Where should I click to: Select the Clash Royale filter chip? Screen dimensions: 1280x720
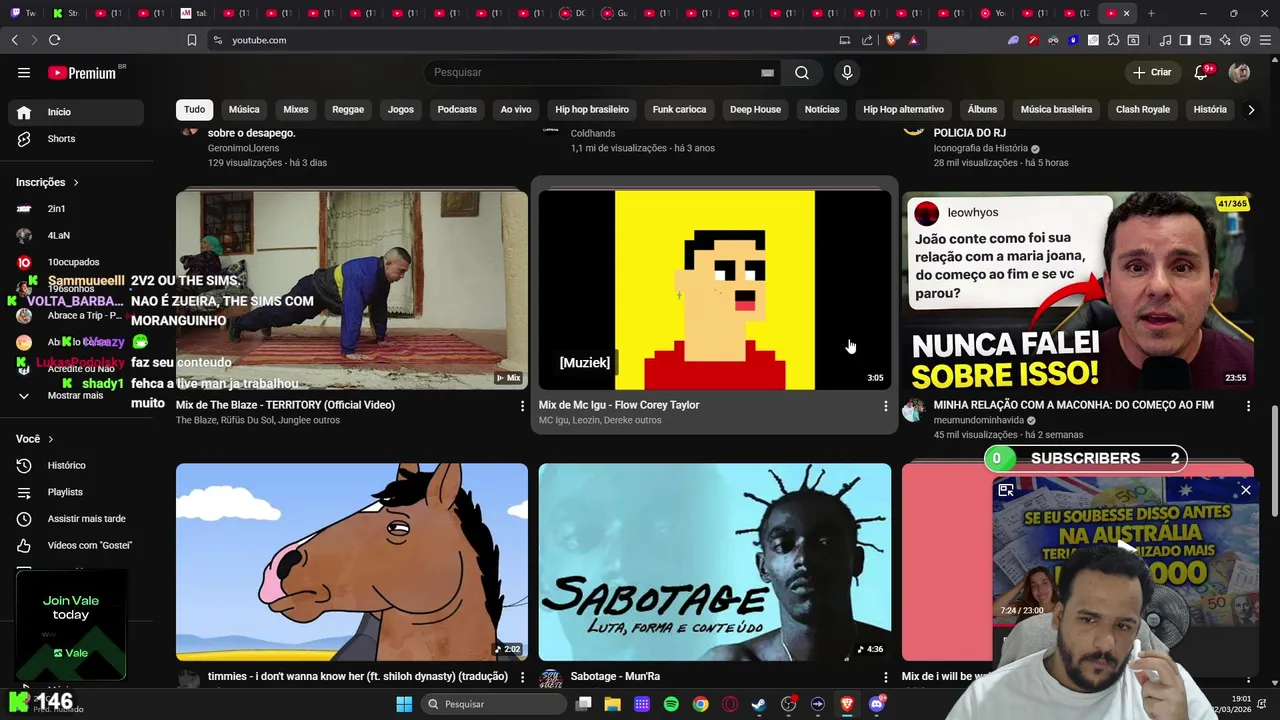(x=1143, y=110)
